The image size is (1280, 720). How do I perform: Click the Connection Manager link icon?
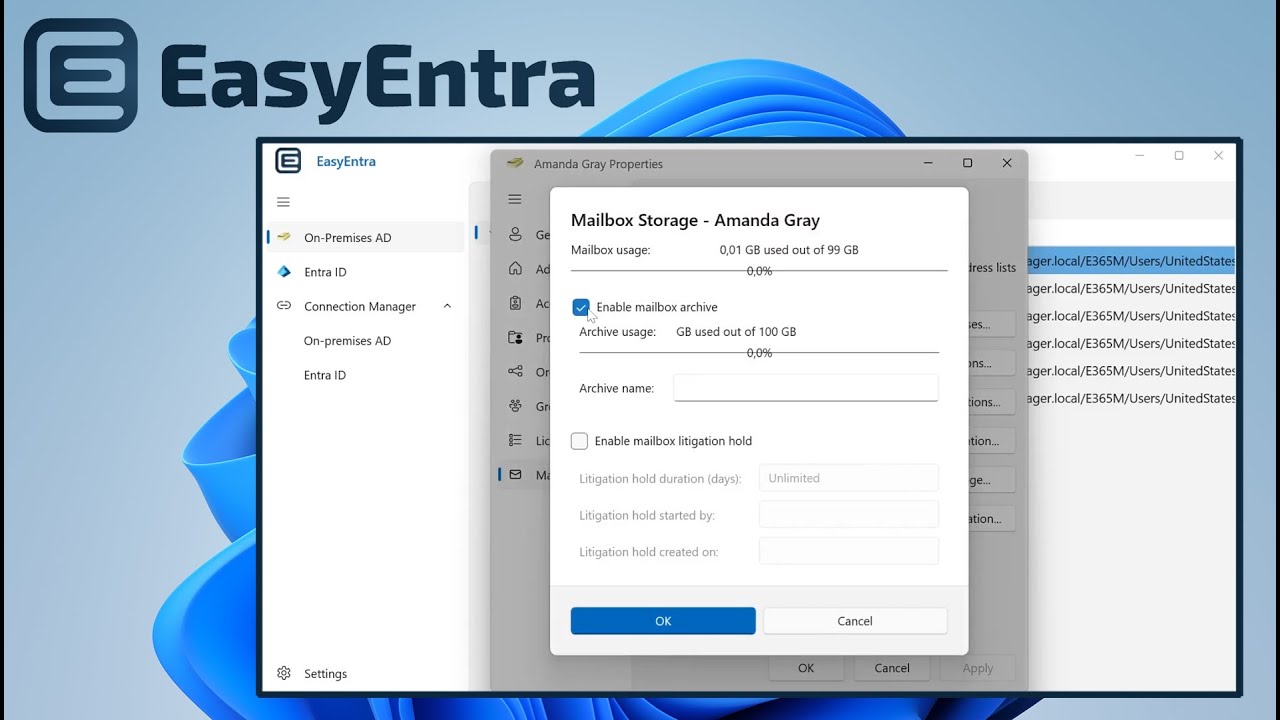[x=284, y=306]
